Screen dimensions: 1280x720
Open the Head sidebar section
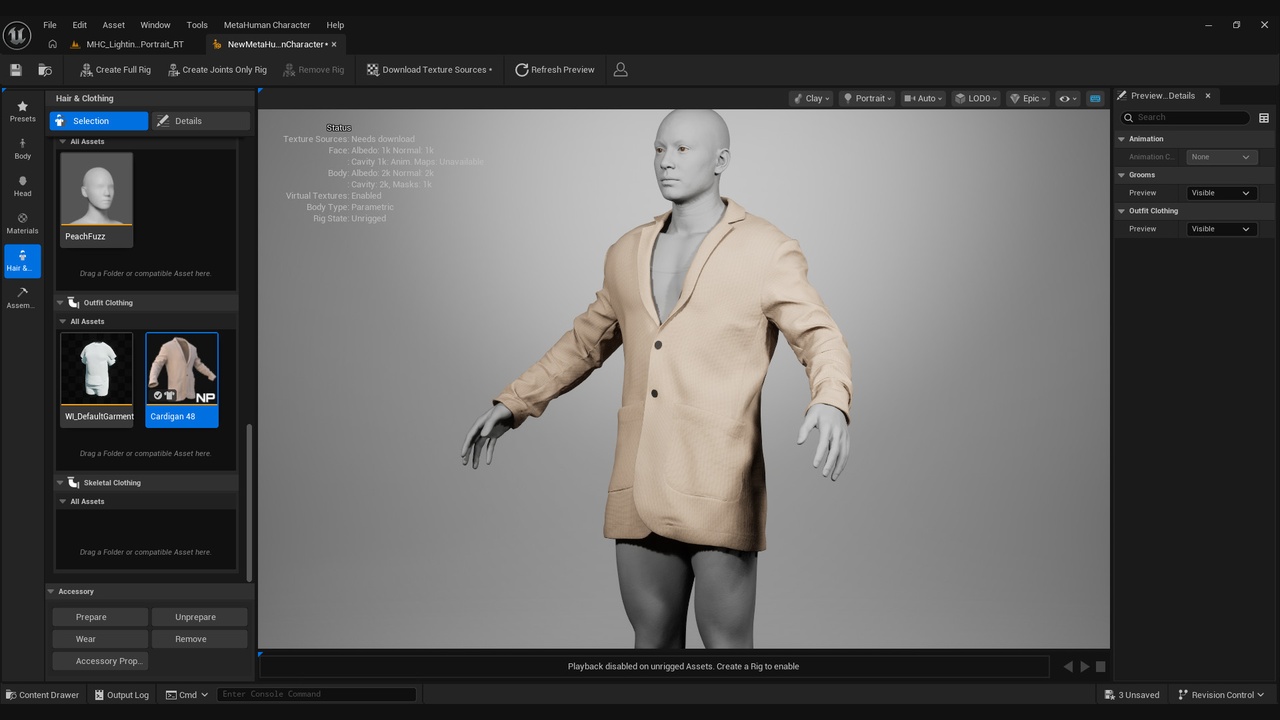22,186
